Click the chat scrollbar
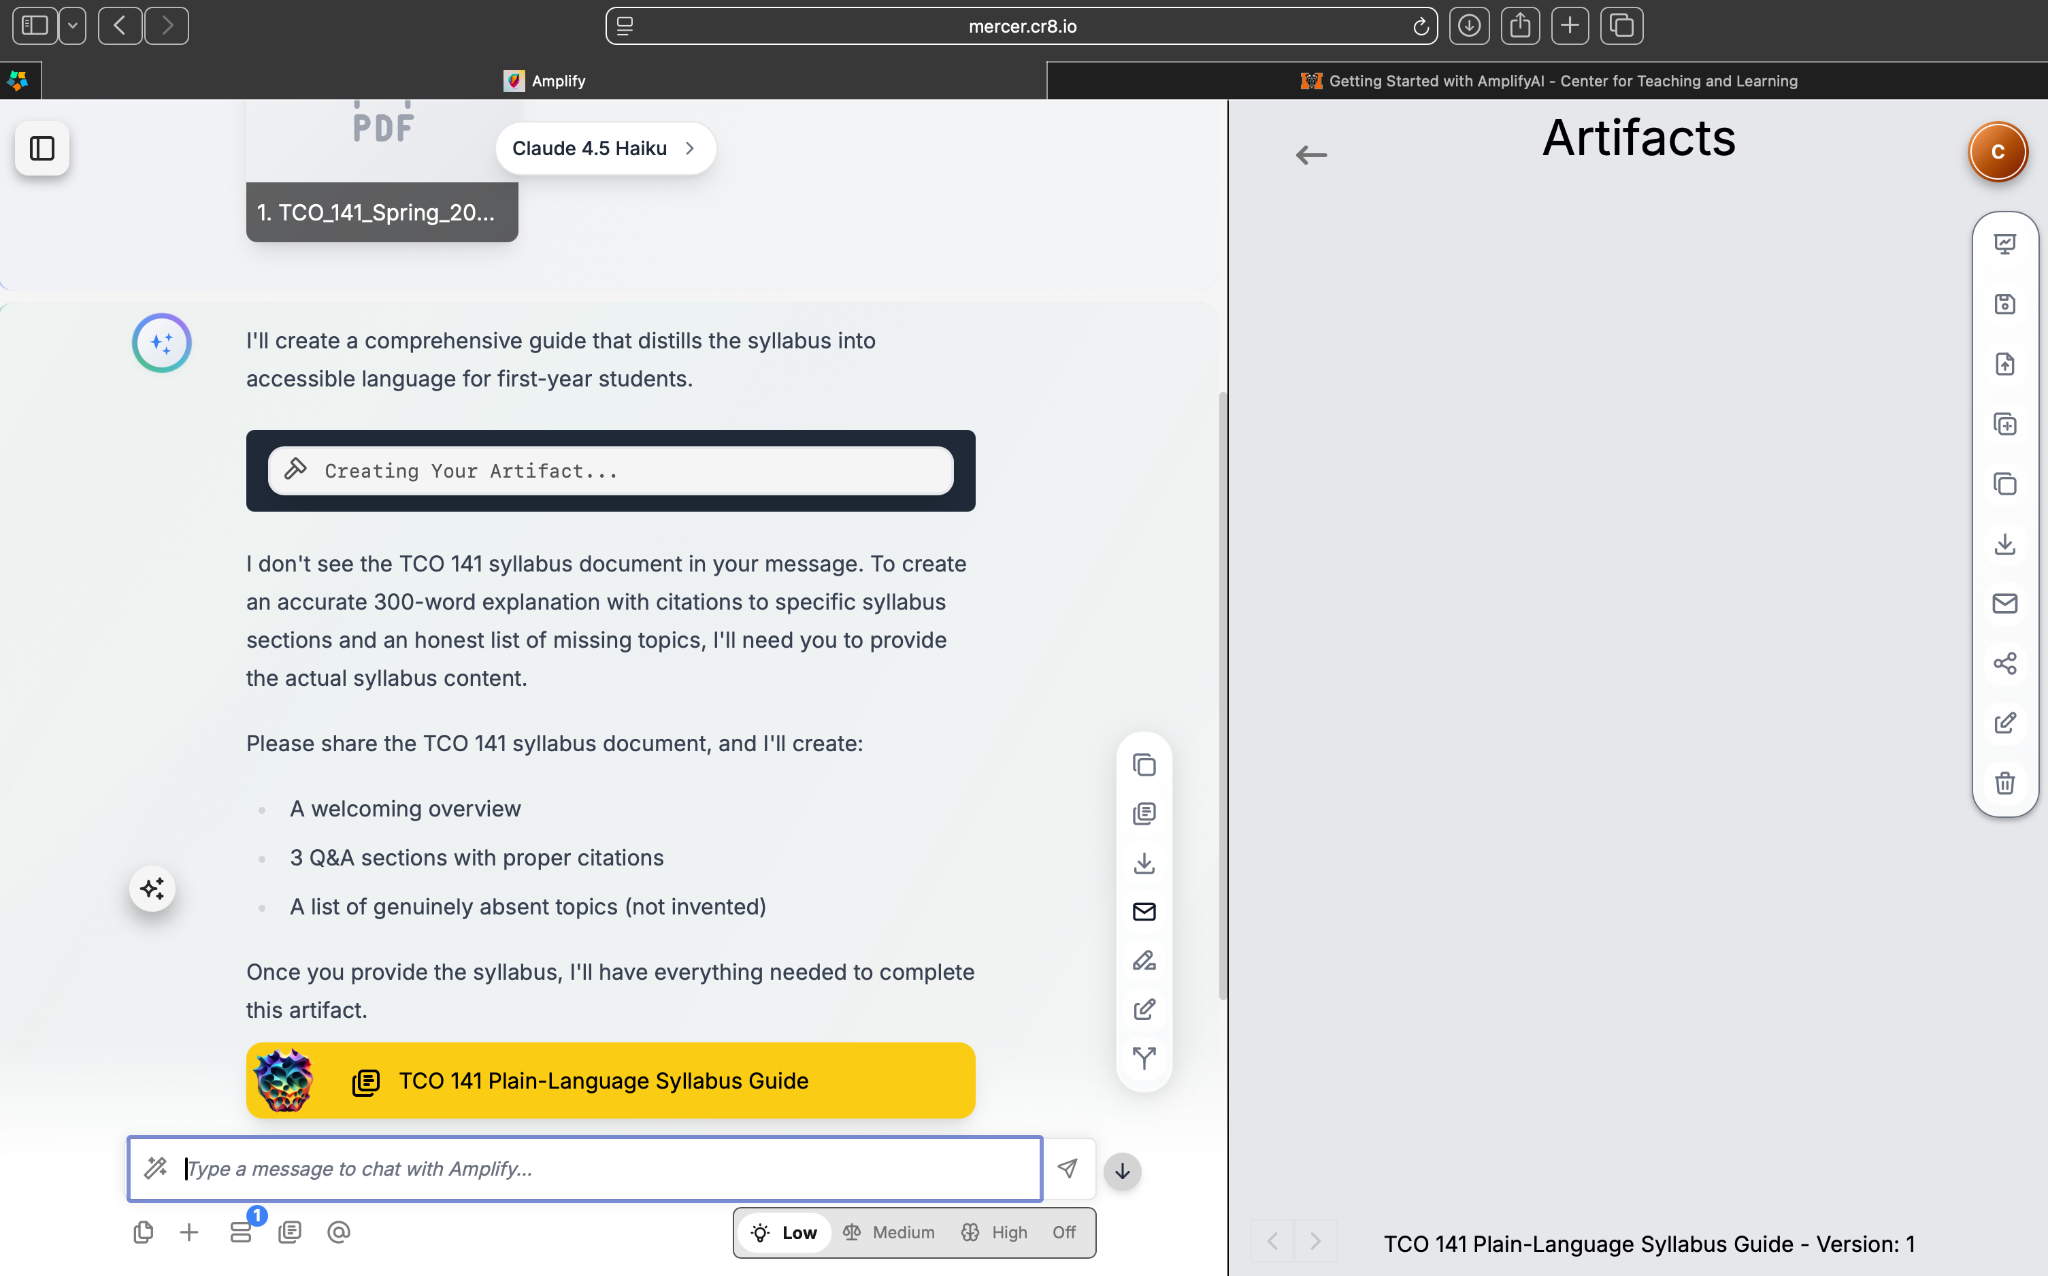The height and width of the screenshot is (1276, 2048). point(1222,695)
